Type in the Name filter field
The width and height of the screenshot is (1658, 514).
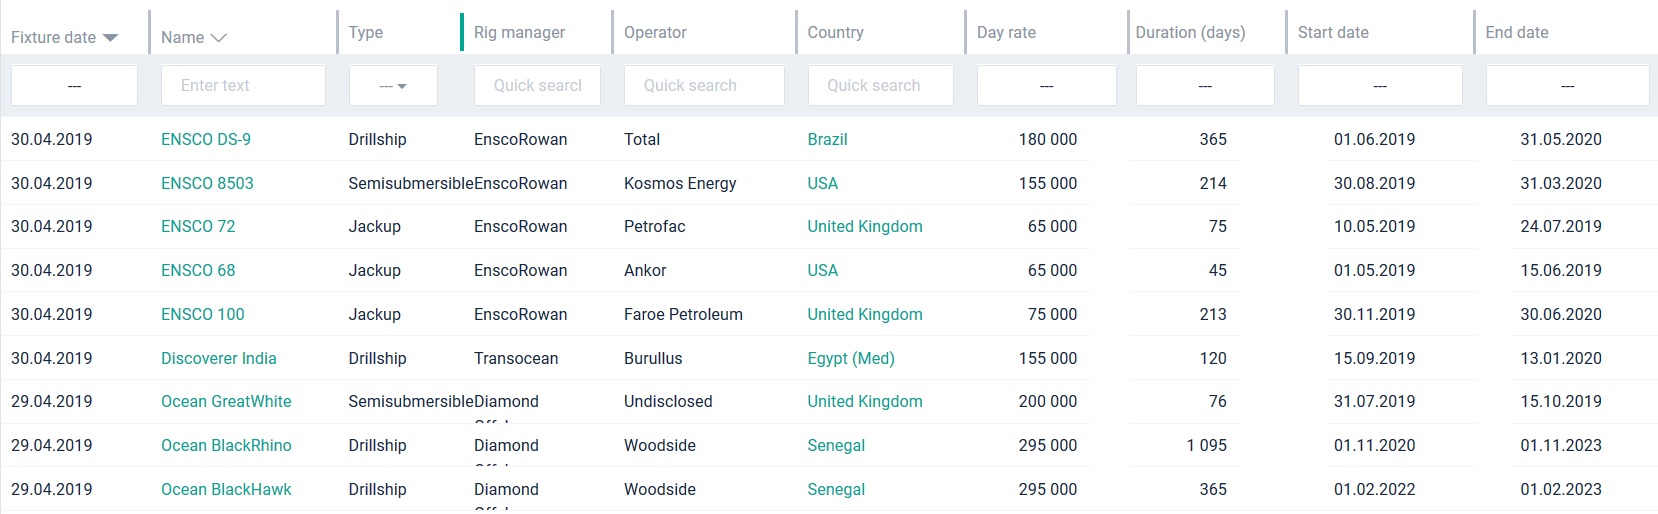click(x=243, y=86)
